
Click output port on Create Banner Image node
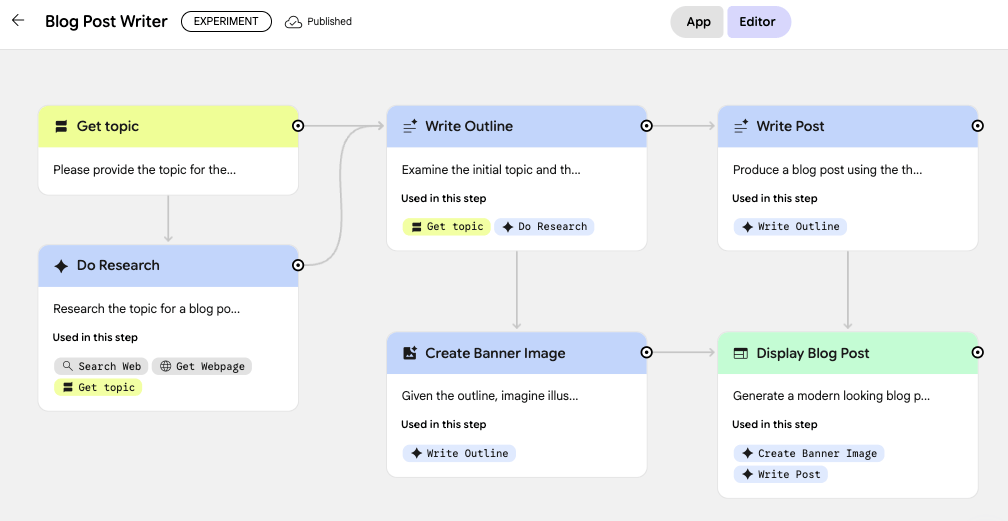pos(647,353)
